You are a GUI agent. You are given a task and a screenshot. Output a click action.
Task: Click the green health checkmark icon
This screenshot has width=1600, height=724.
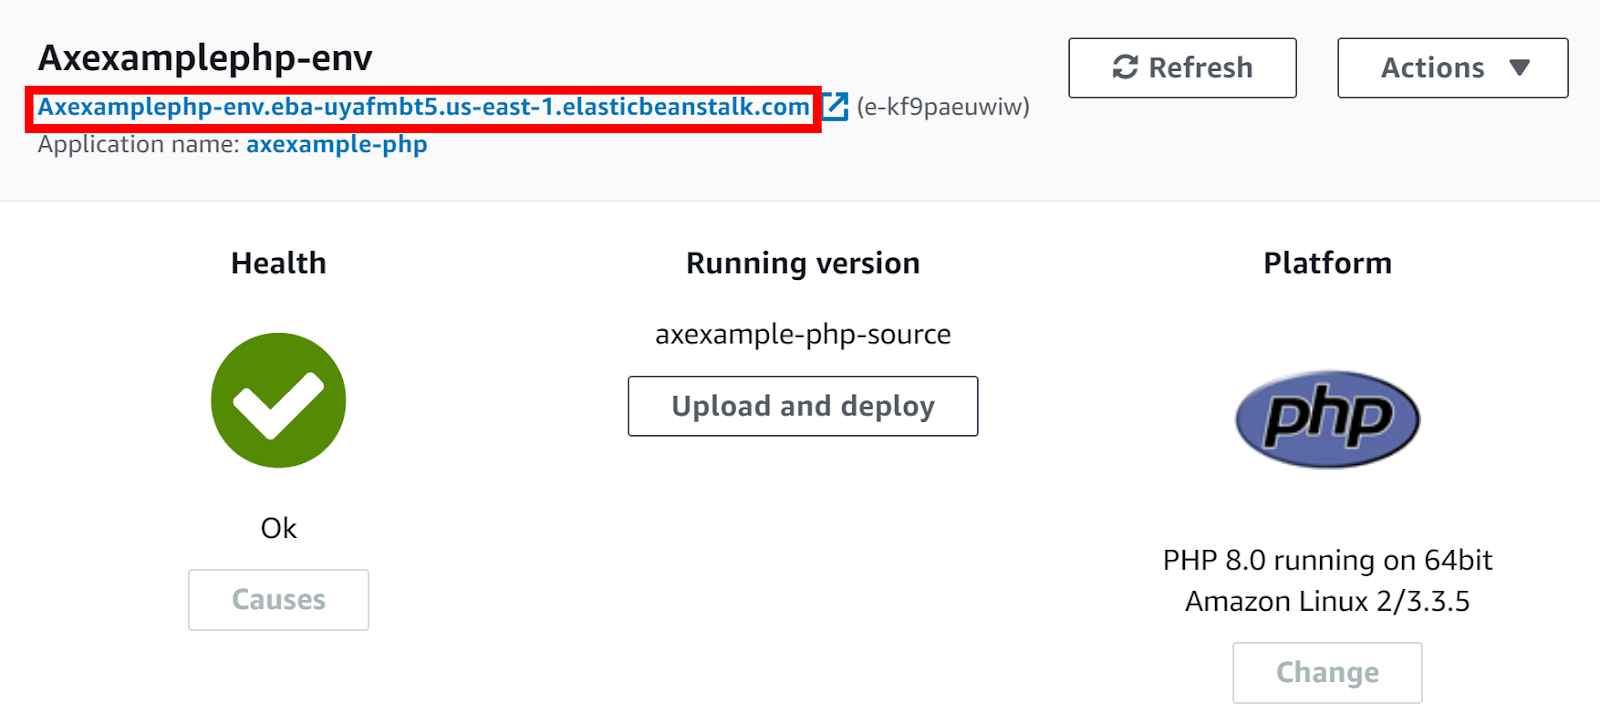[278, 400]
